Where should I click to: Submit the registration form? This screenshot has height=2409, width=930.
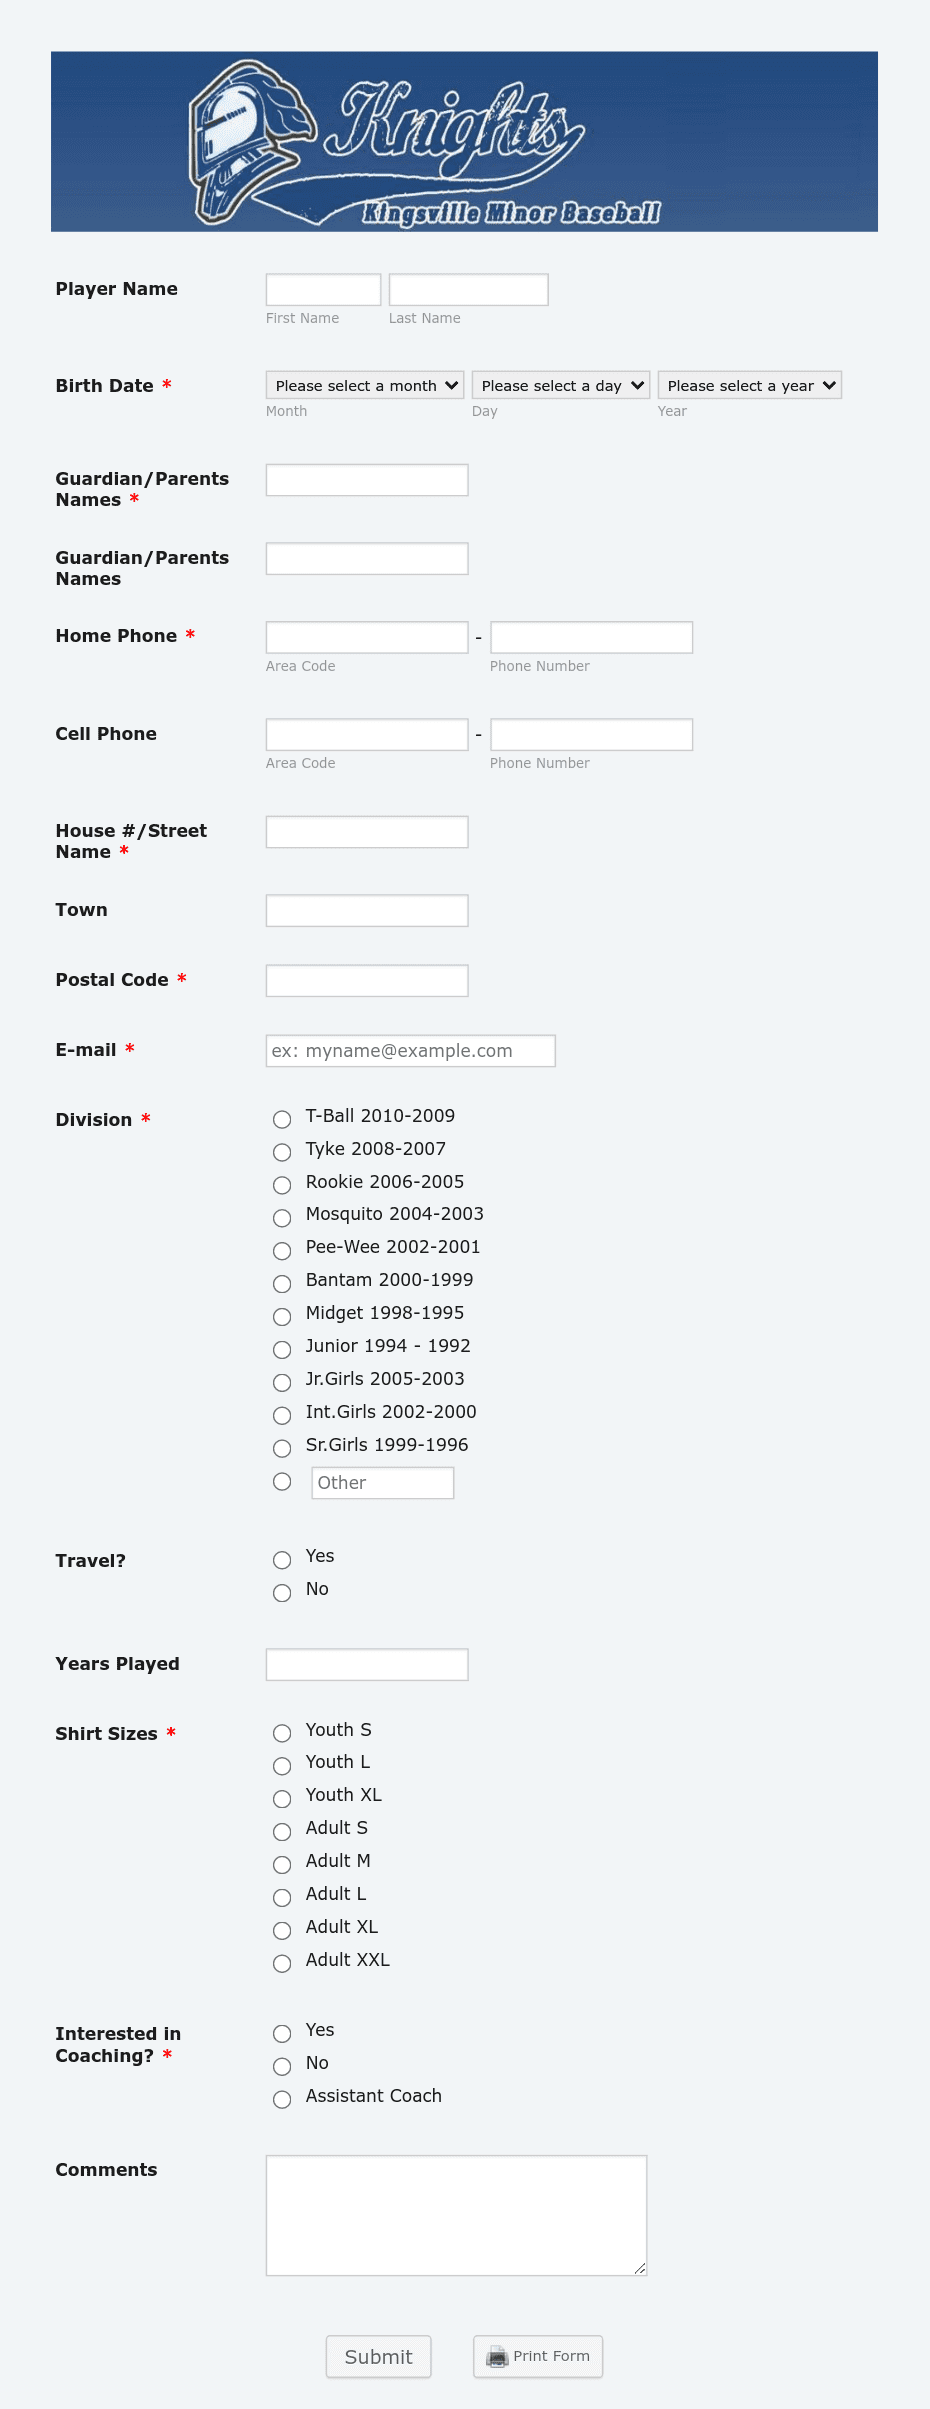378,2356
